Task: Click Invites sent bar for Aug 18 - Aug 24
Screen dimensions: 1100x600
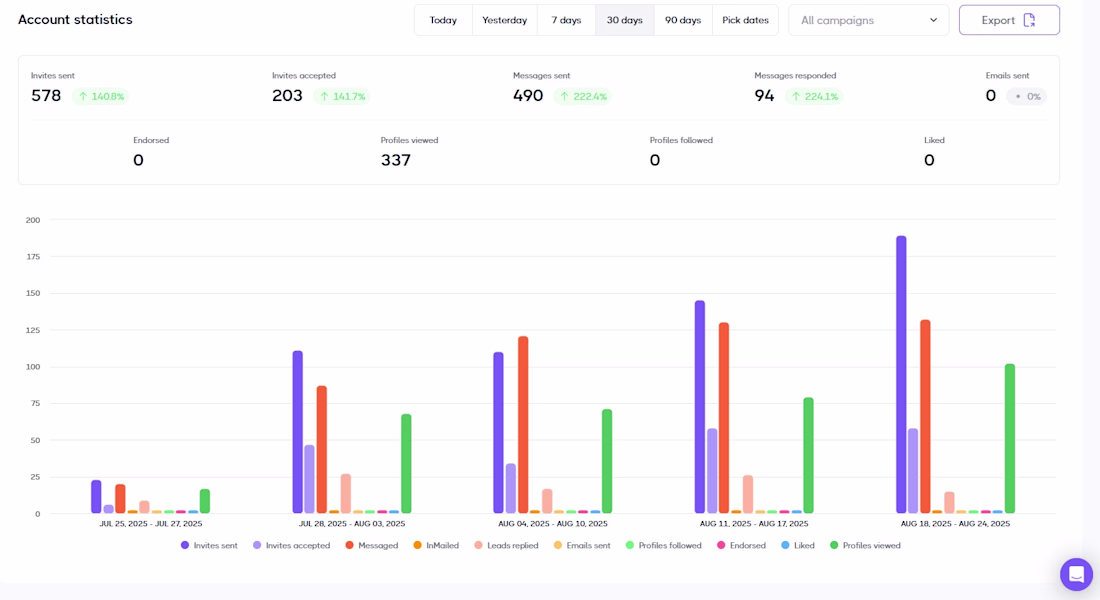Action: (901, 375)
